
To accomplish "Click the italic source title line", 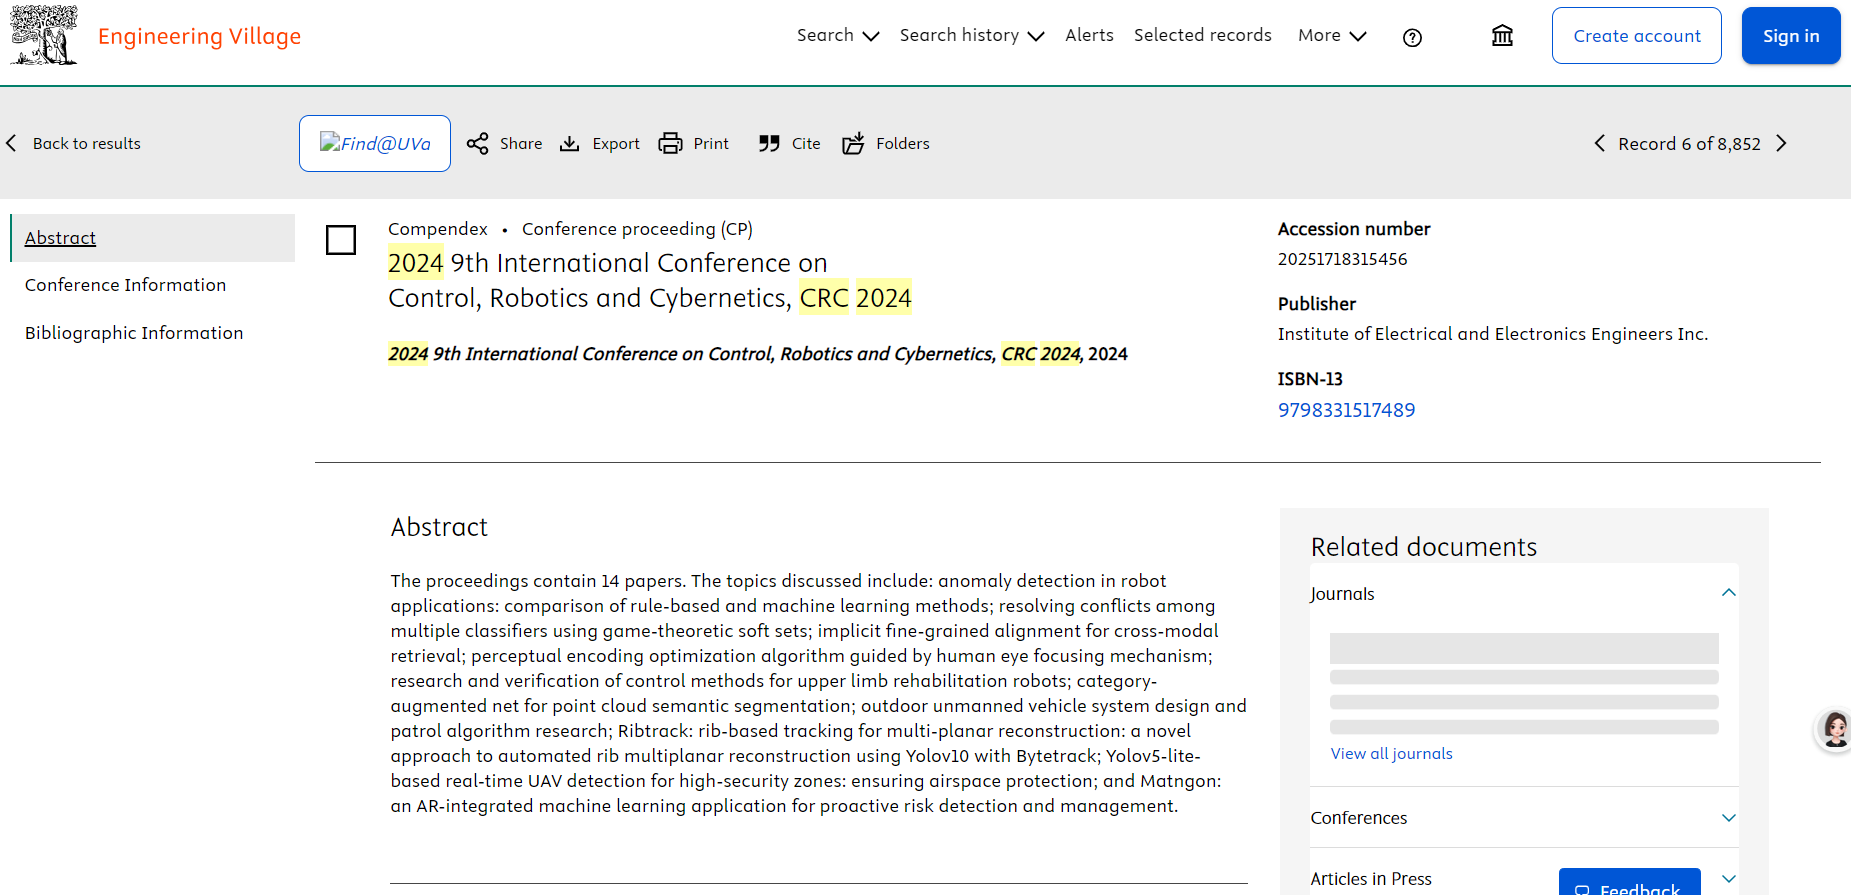I will point(757,354).
